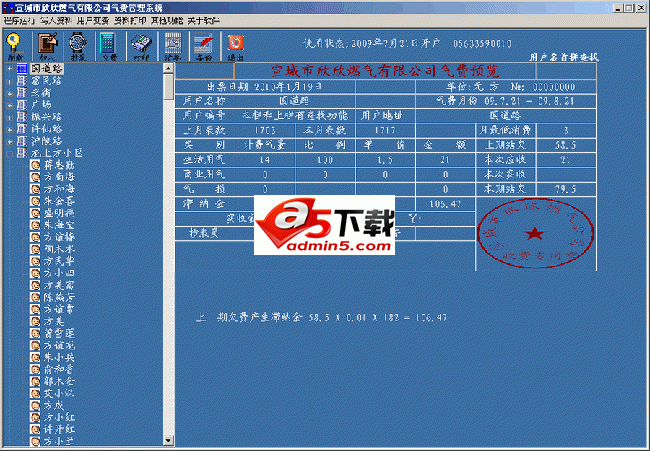Click the 滞纳金 amount 105.47
This screenshot has height=451, width=650.
coord(445,204)
